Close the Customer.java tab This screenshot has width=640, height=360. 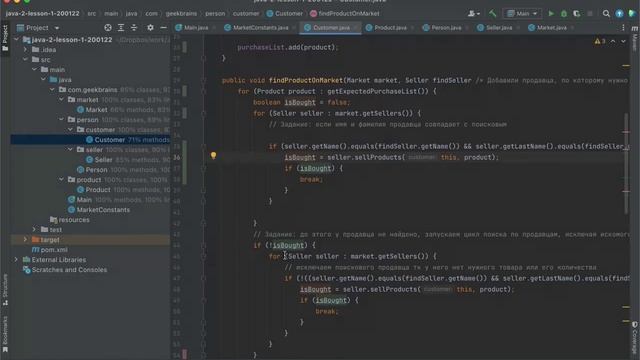[356, 28]
